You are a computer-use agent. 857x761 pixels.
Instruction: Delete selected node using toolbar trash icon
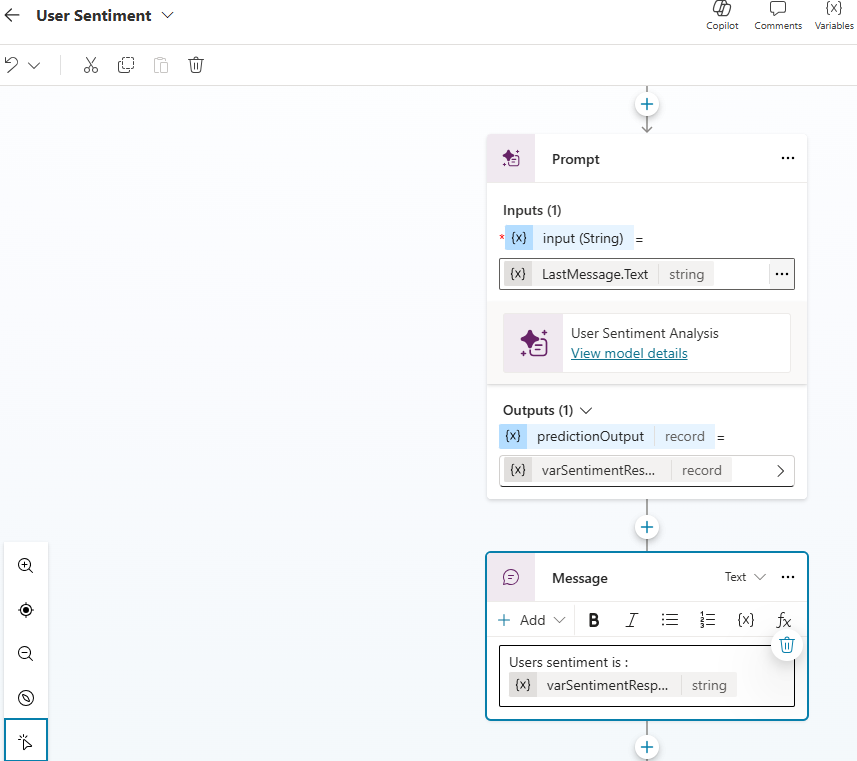tap(196, 65)
